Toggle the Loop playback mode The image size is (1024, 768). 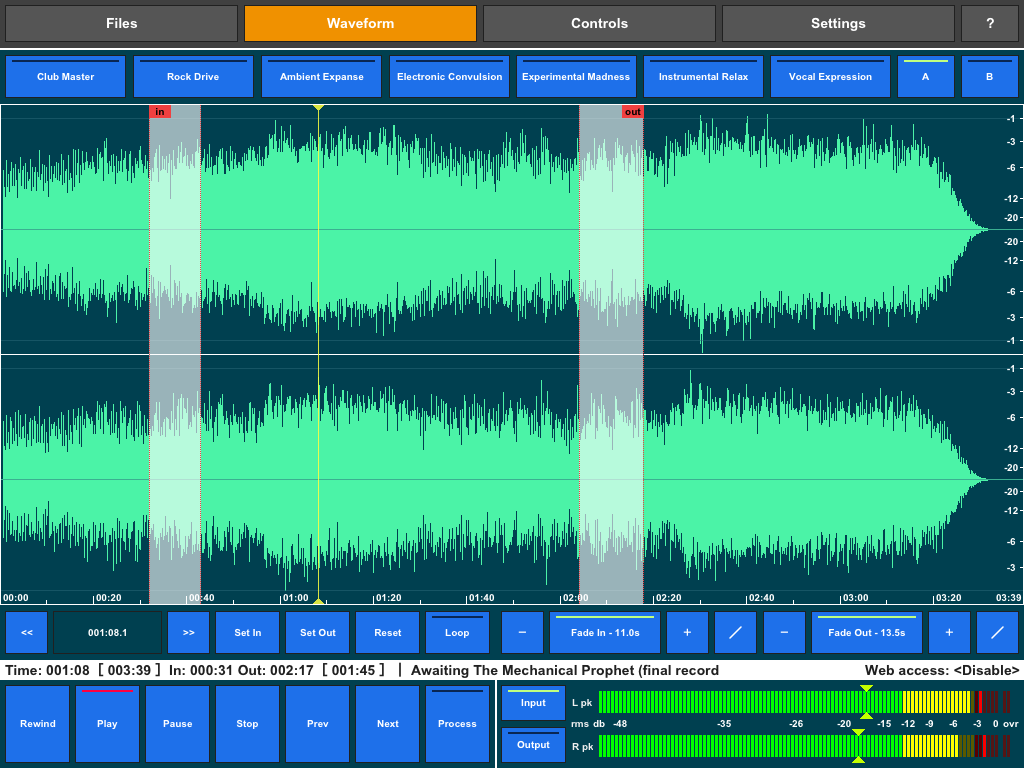tap(457, 633)
